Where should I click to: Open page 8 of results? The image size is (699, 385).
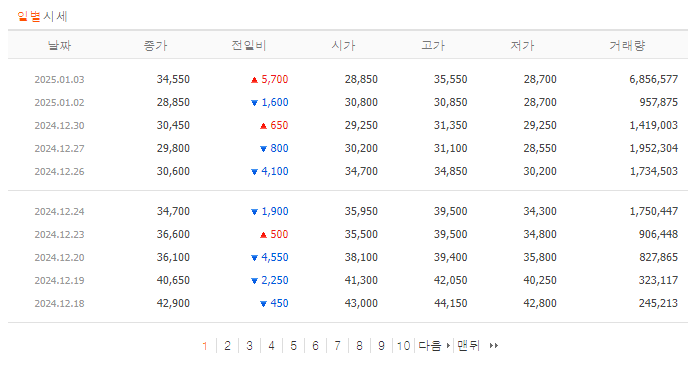click(x=359, y=346)
